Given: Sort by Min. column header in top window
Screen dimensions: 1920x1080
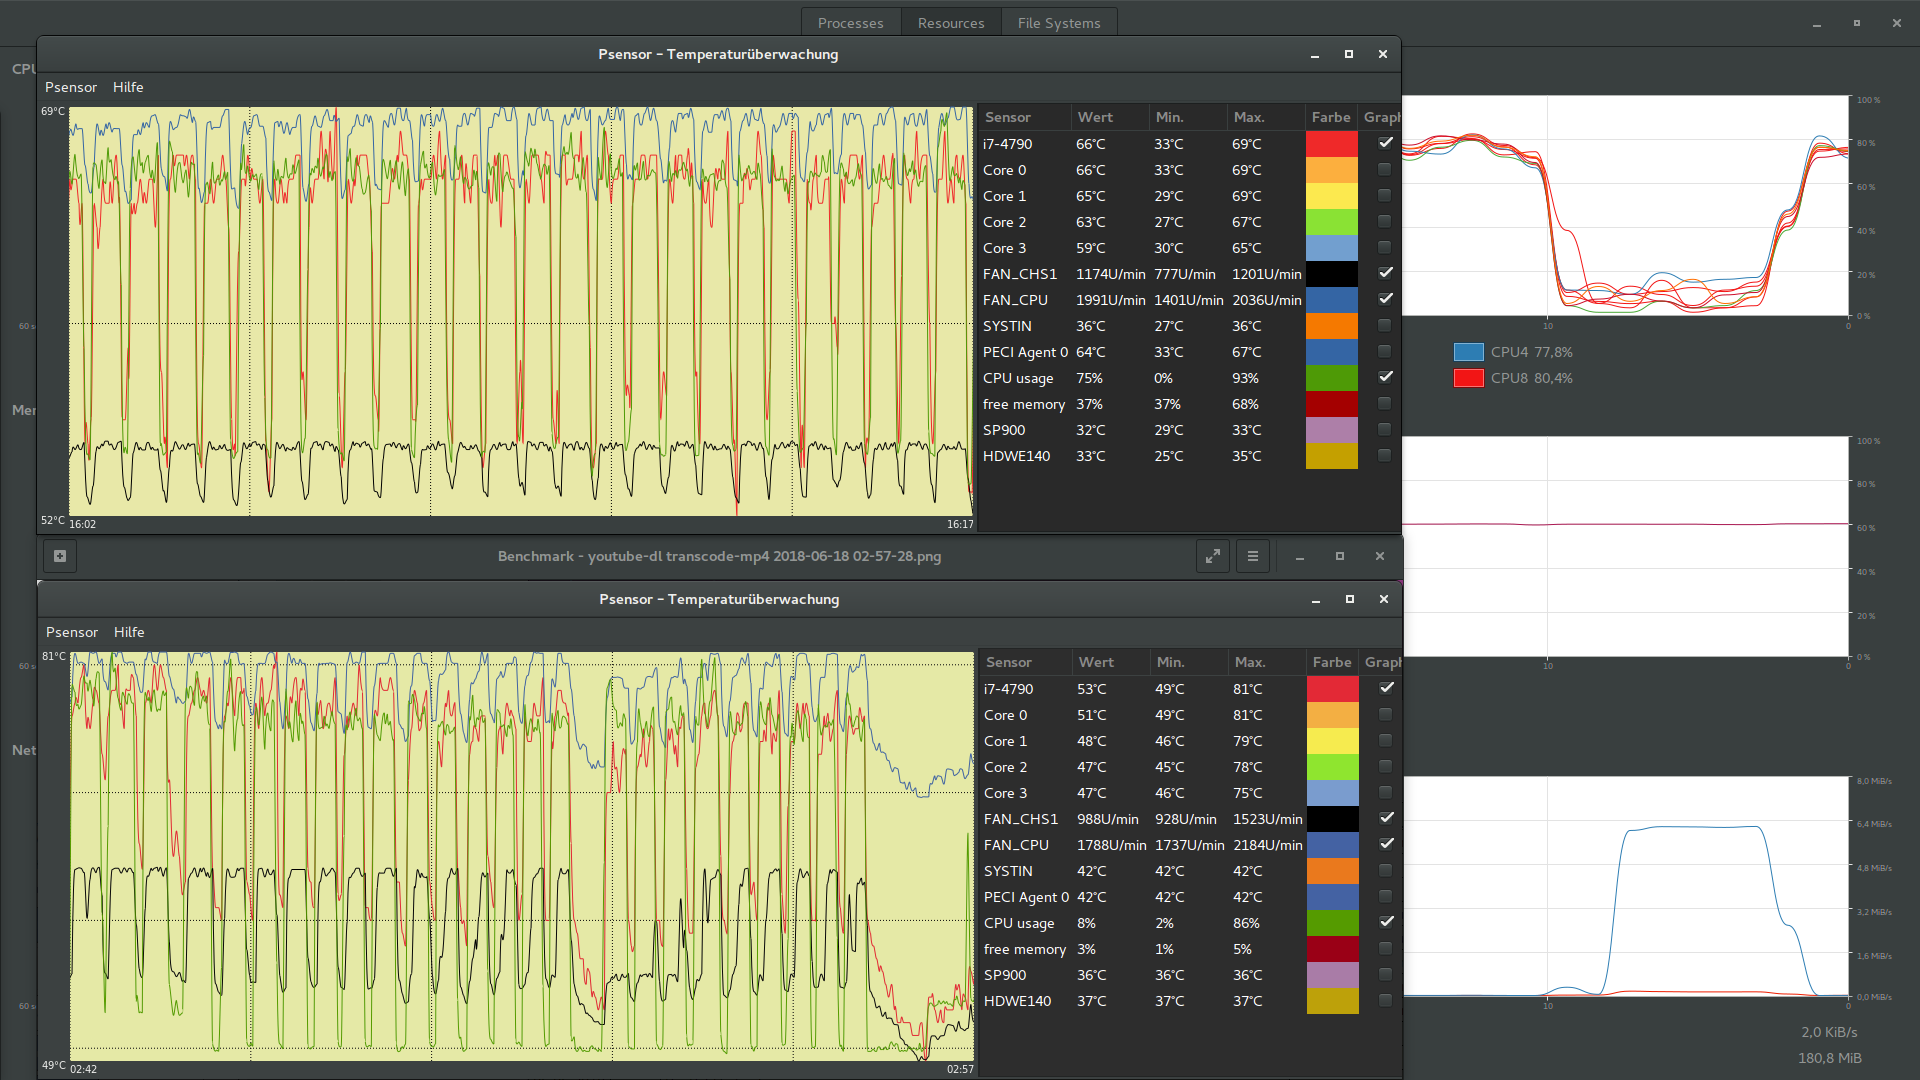Looking at the screenshot, I should pyautogui.click(x=1188, y=117).
